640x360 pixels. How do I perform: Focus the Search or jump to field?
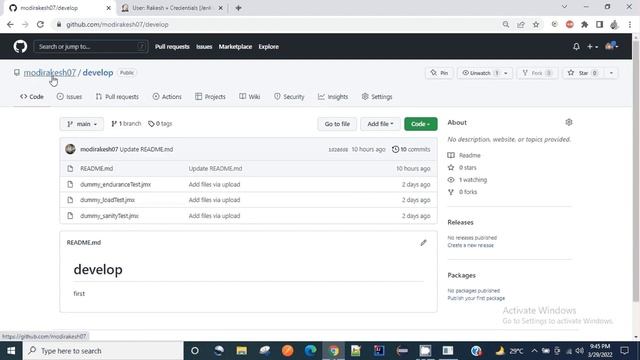(91, 47)
